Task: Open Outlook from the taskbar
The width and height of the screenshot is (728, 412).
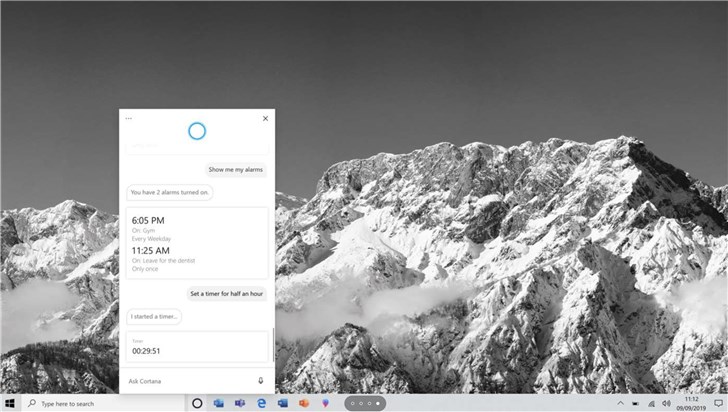Action: tap(218, 403)
